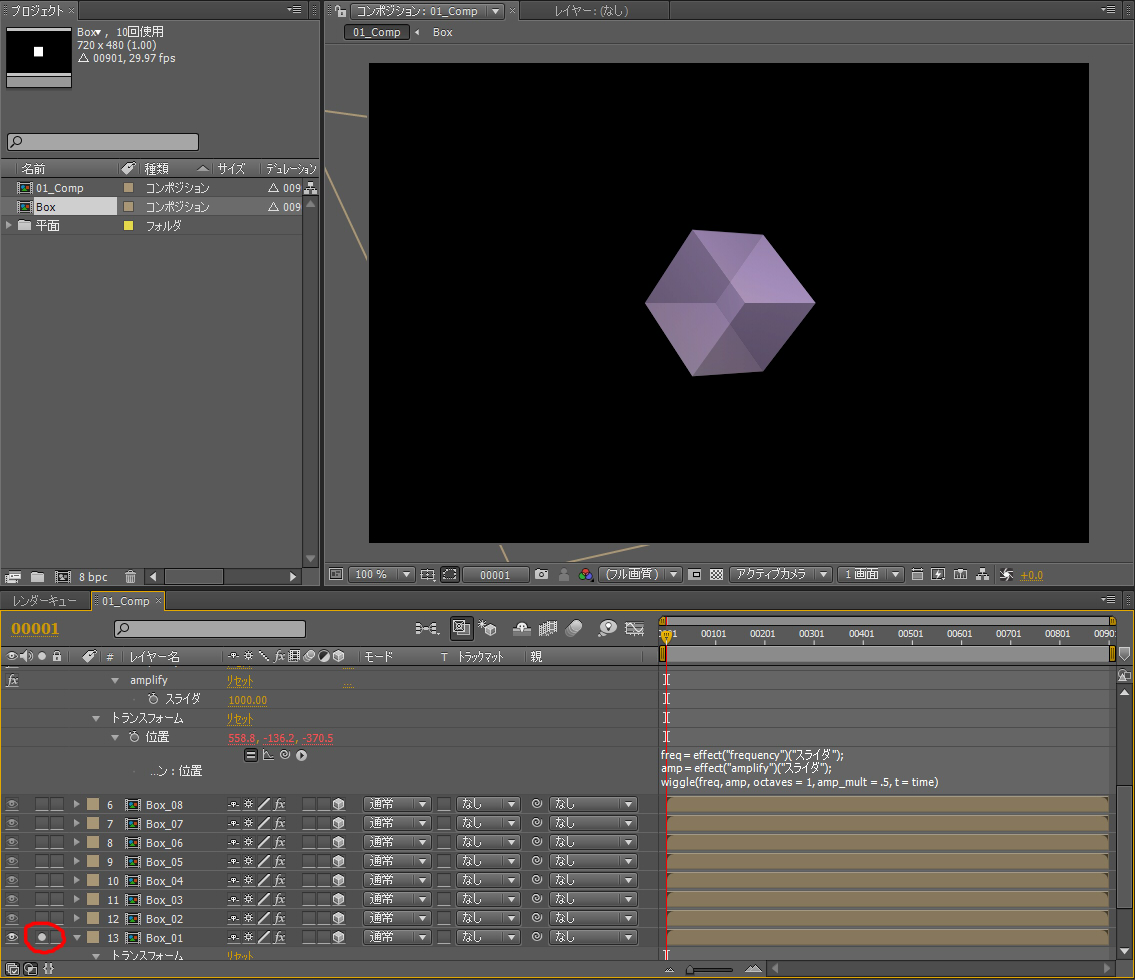Open blending mode dropdown for Box_06

[x=396, y=843]
